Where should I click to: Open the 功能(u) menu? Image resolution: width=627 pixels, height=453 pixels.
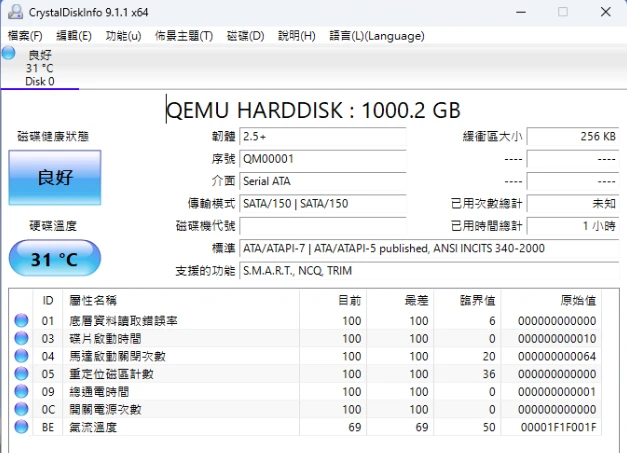[x=123, y=35]
